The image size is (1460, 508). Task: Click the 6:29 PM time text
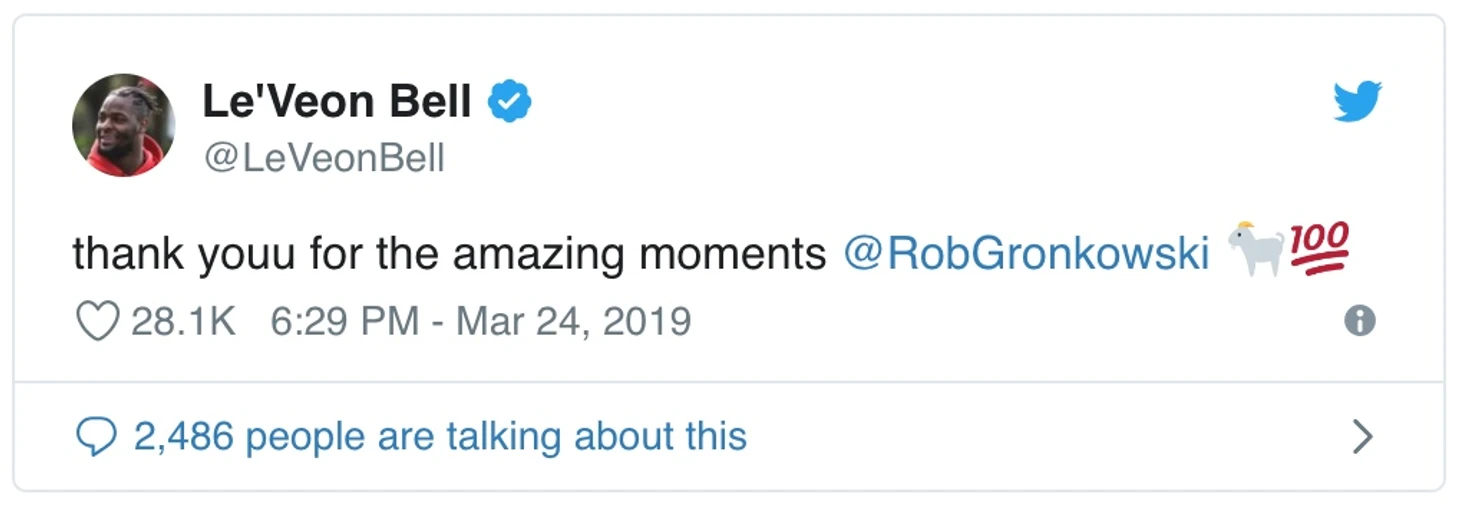[344, 322]
